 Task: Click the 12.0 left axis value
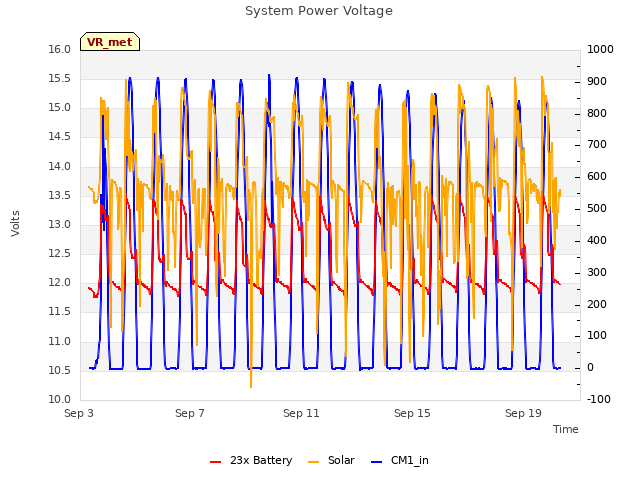point(60,283)
